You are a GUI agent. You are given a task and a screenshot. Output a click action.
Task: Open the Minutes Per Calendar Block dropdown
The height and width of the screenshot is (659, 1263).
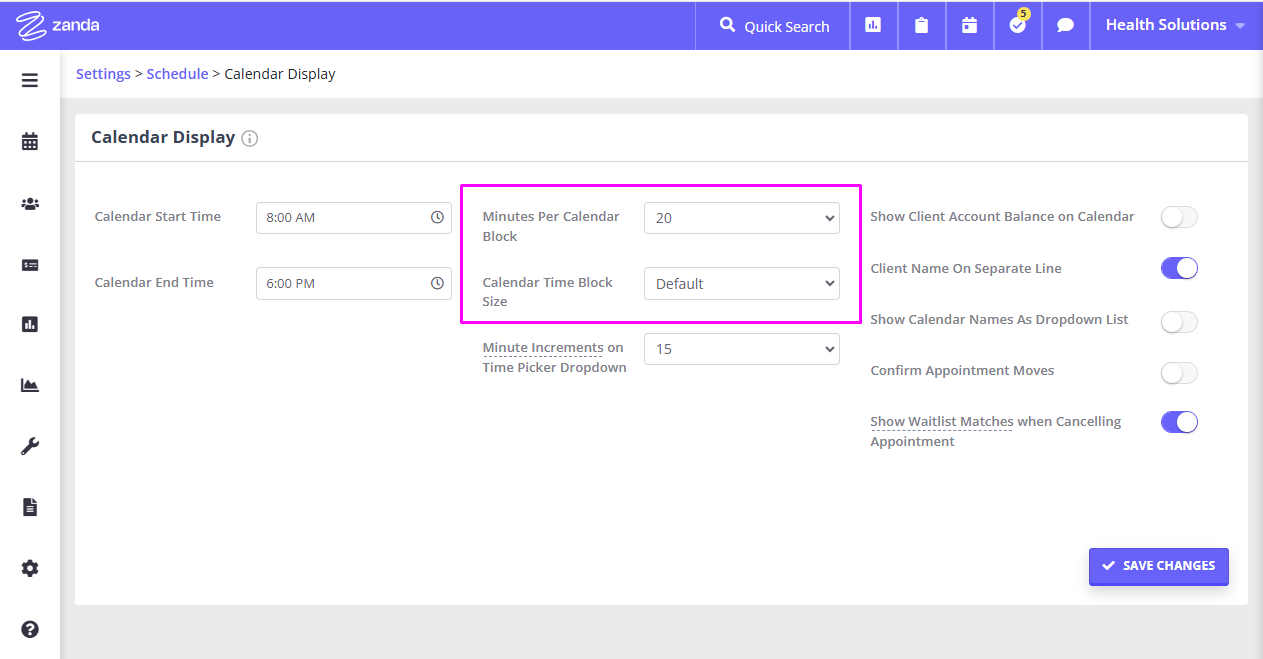pos(741,217)
